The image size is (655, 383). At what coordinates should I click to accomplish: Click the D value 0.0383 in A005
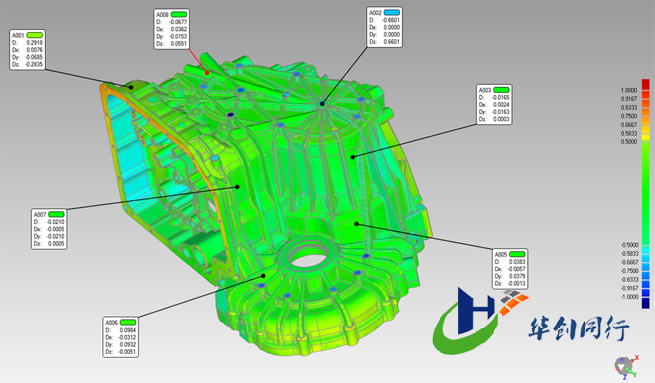coord(517,262)
